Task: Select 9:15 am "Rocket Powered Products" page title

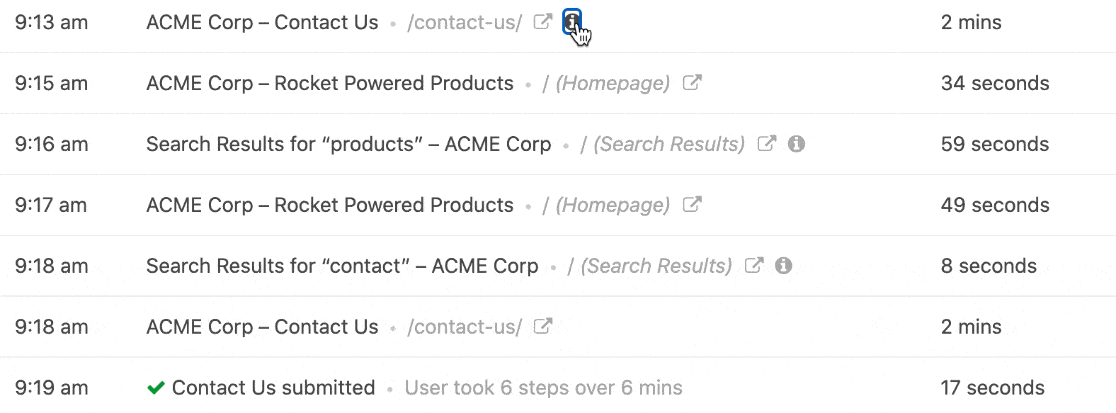Action: point(329,83)
